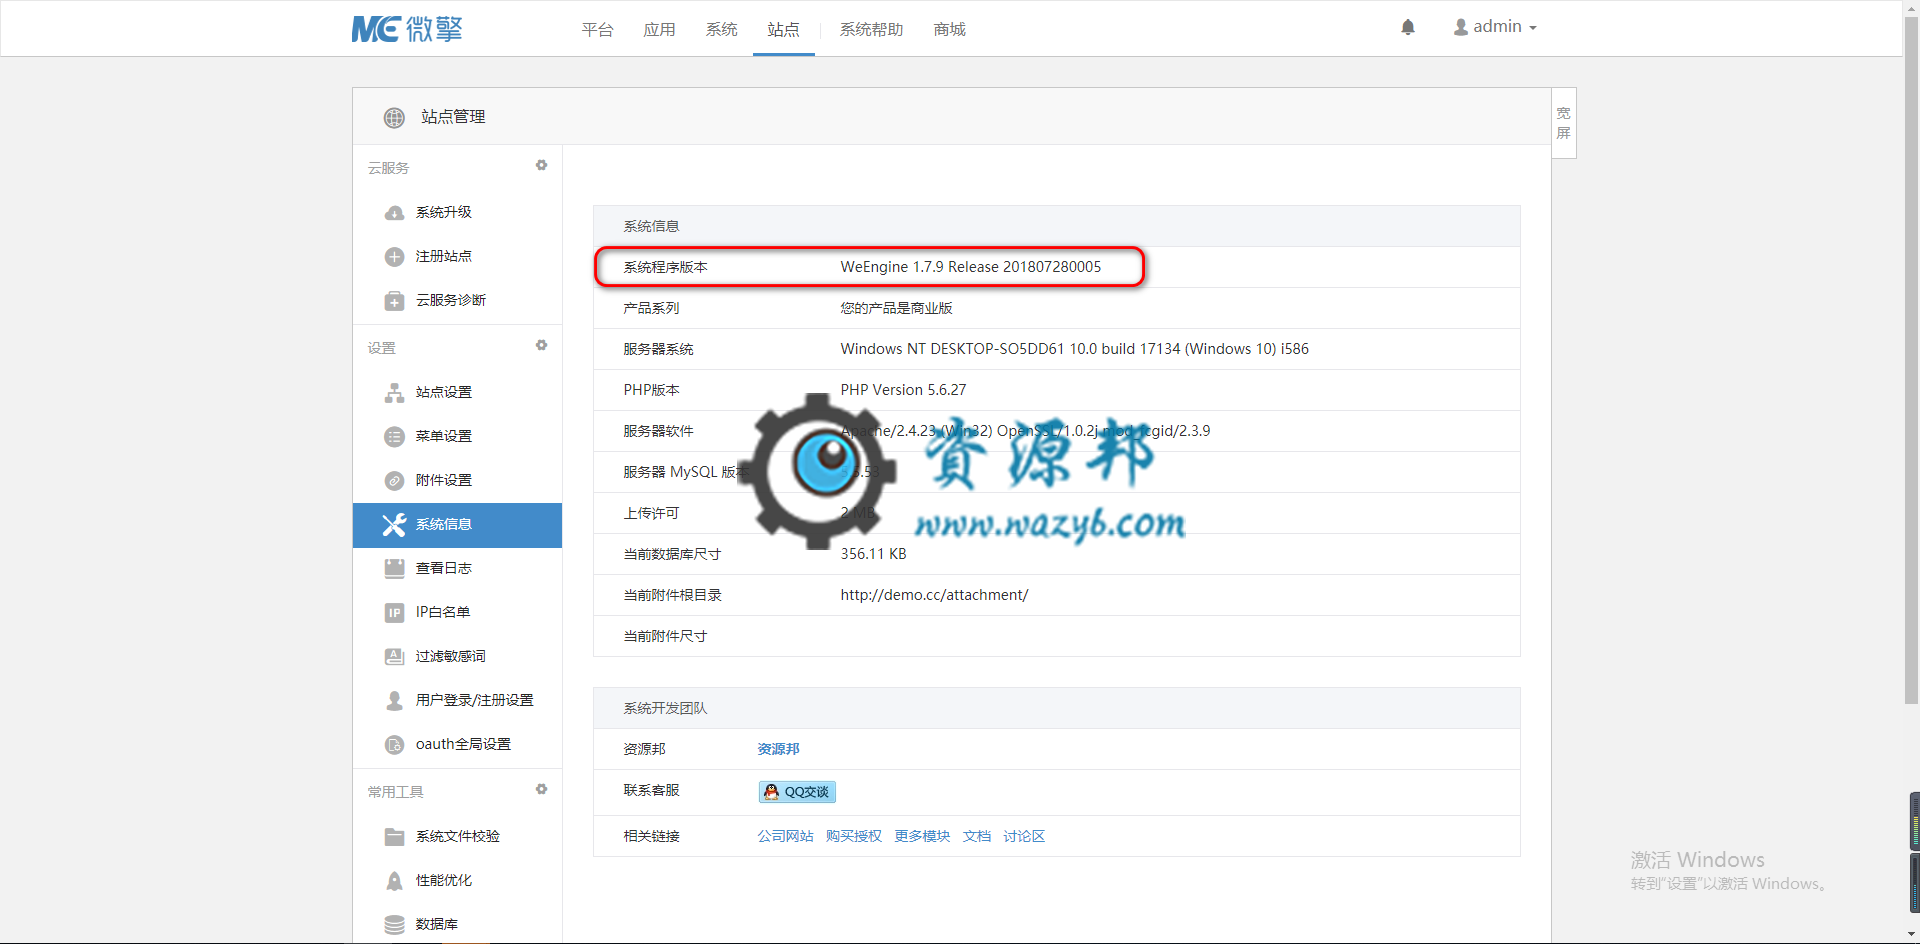1920x944 pixels.
Task: Click the 查看日志 calendar icon
Action: coord(394,569)
